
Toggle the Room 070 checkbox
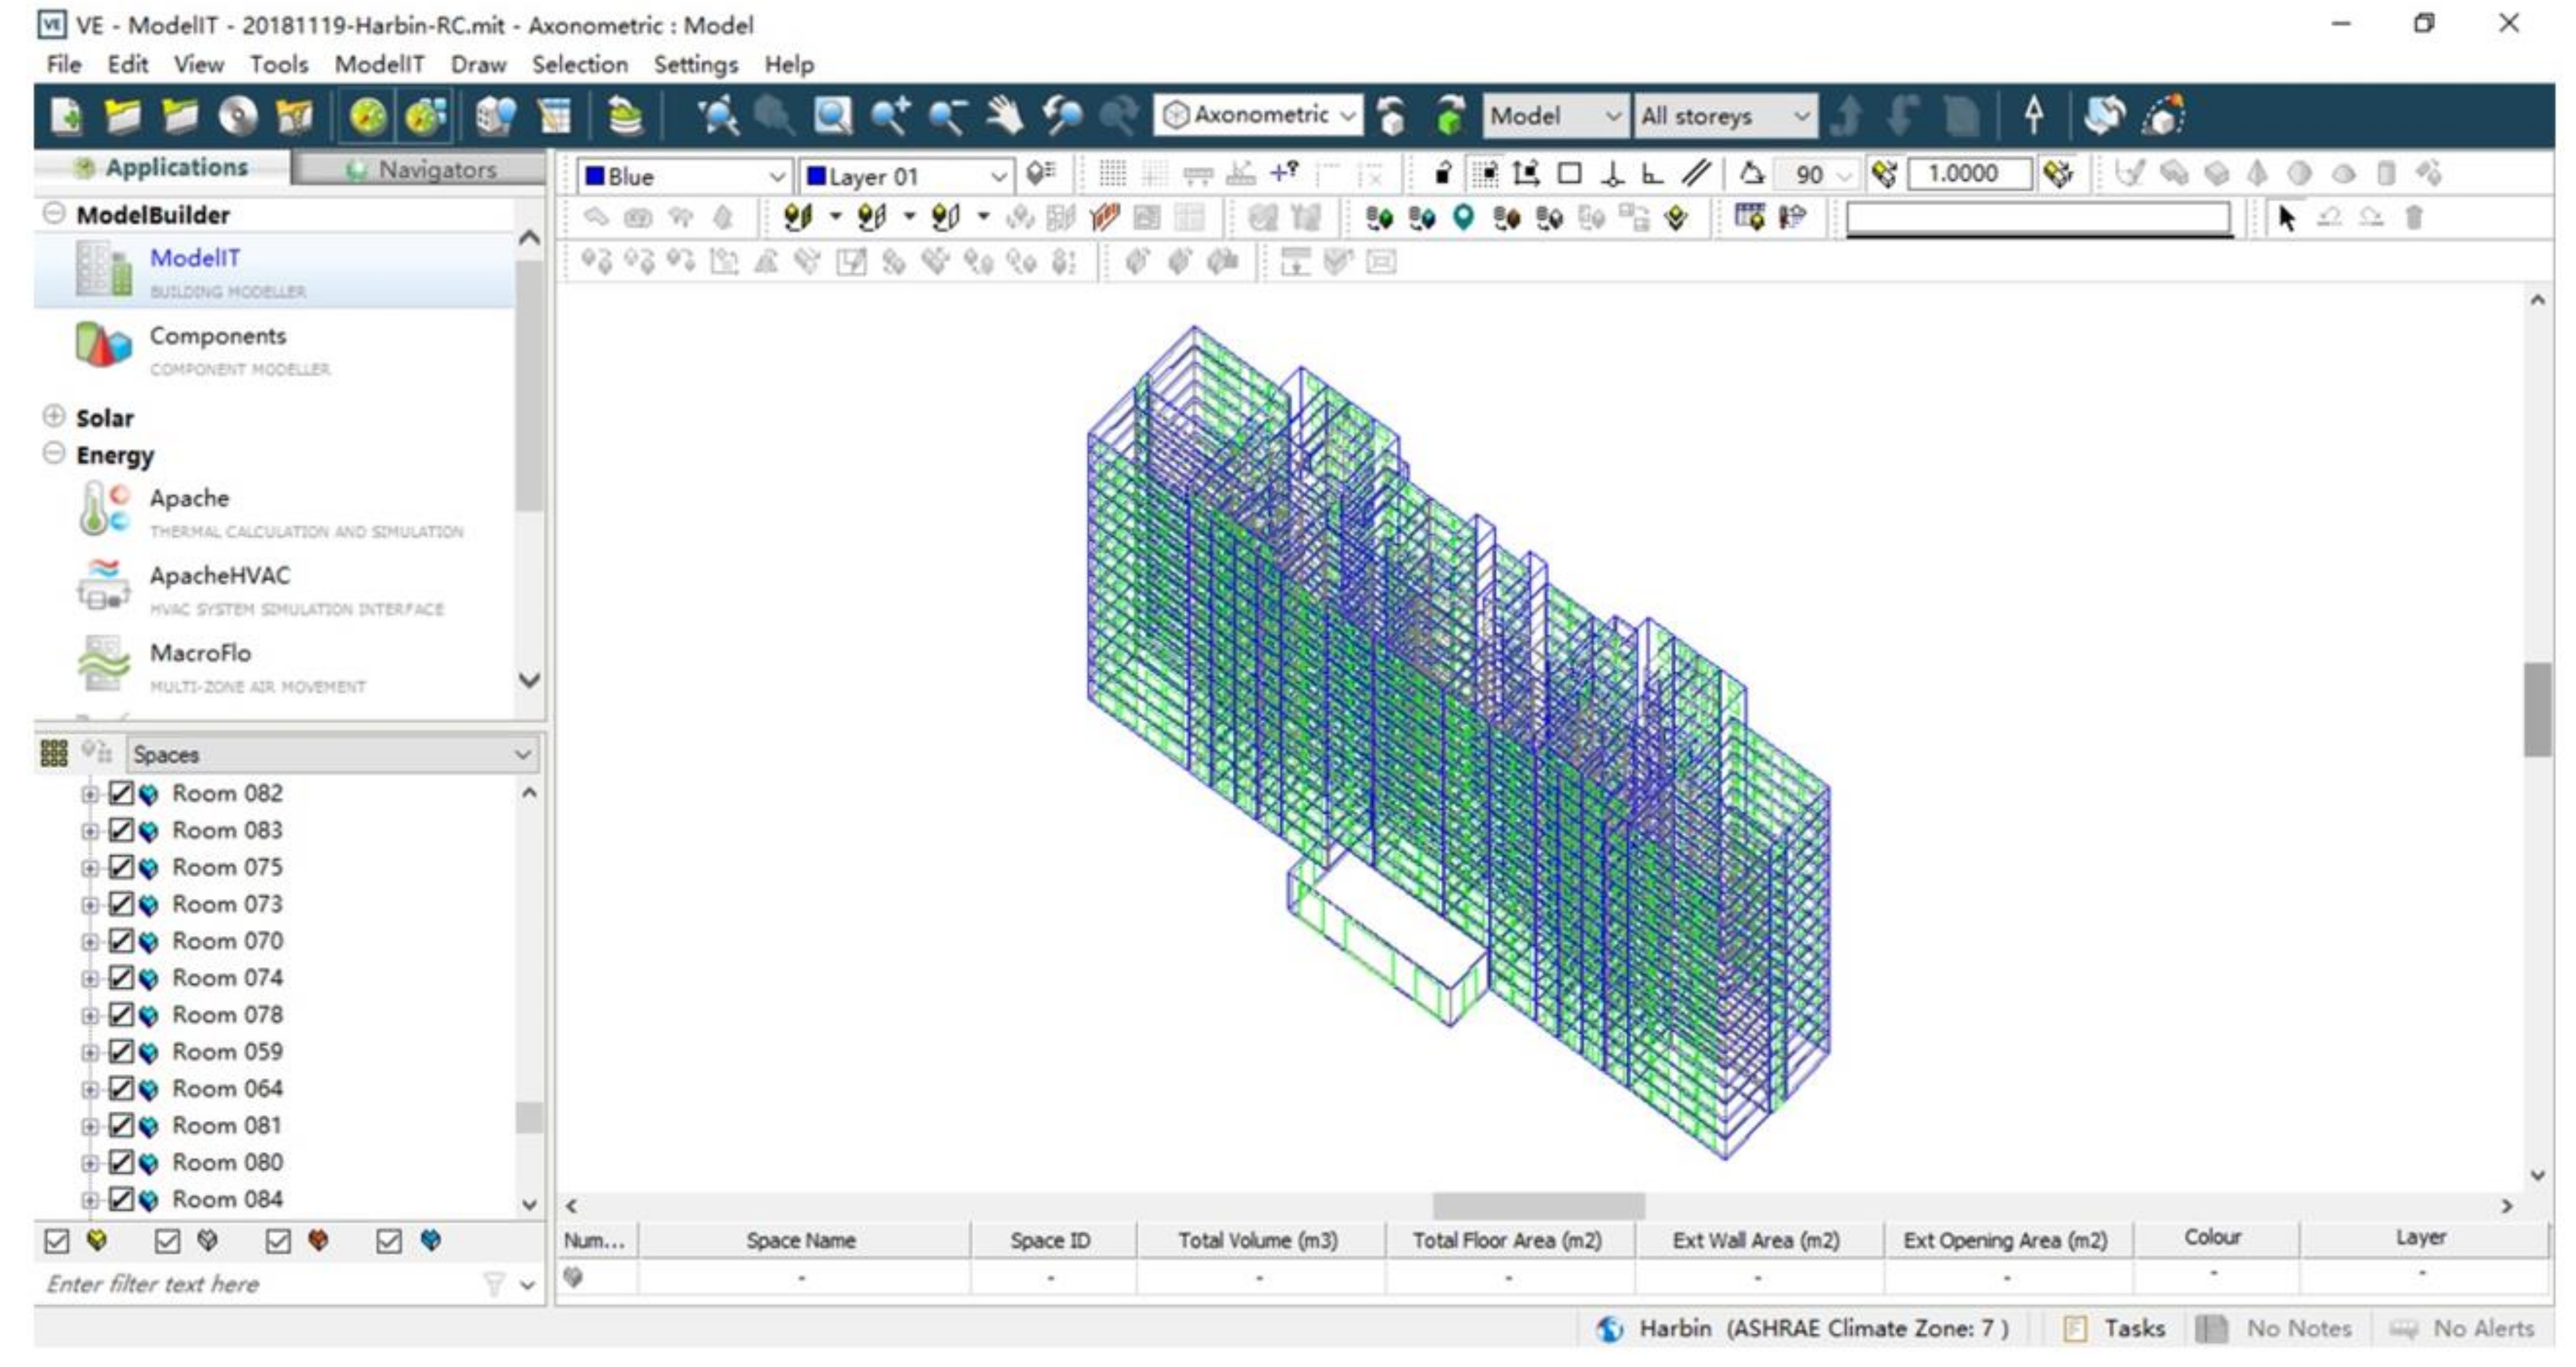pyautogui.click(x=121, y=941)
